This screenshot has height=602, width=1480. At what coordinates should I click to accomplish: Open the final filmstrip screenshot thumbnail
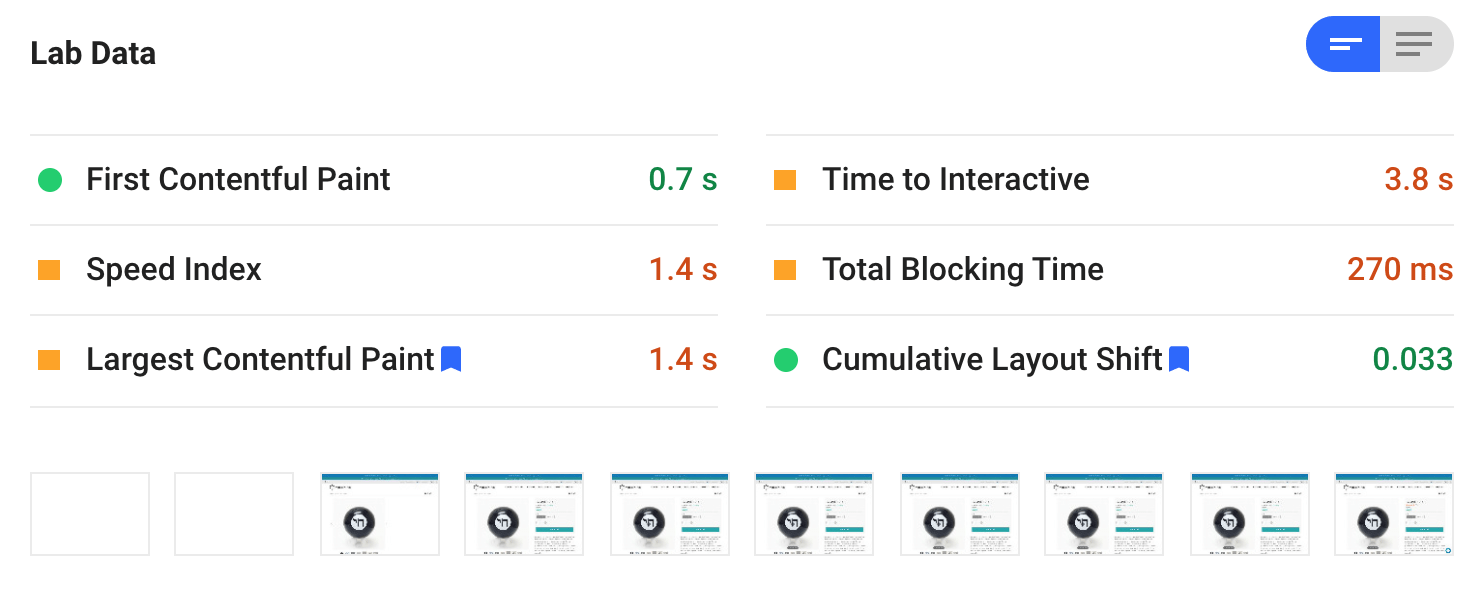[1394, 513]
